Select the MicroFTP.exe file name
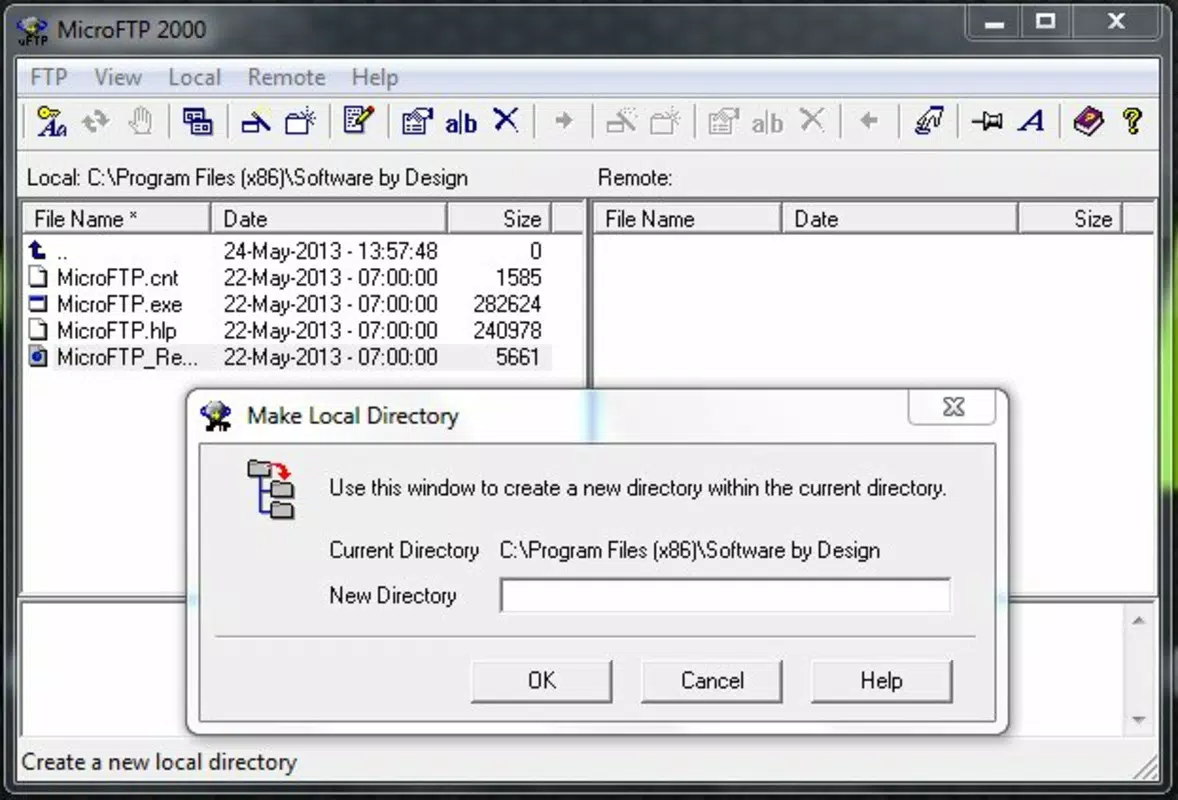The height and width of the screenshot is (800, 1178). click(119, 304)
